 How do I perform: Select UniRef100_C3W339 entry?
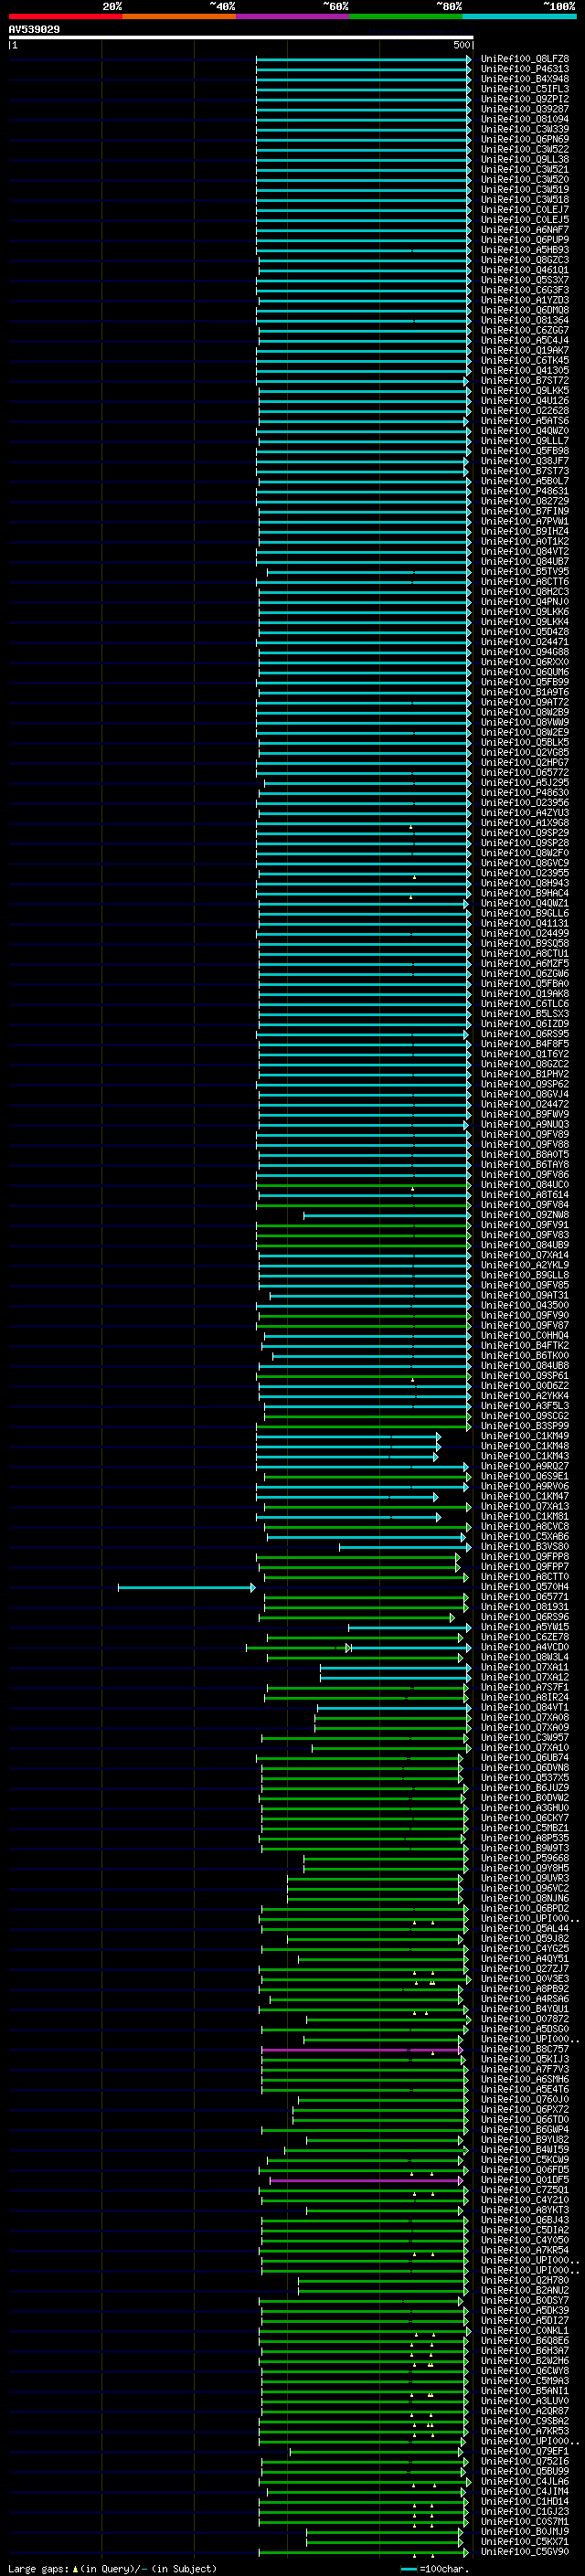pyautogui.click(x=524, y=129)
